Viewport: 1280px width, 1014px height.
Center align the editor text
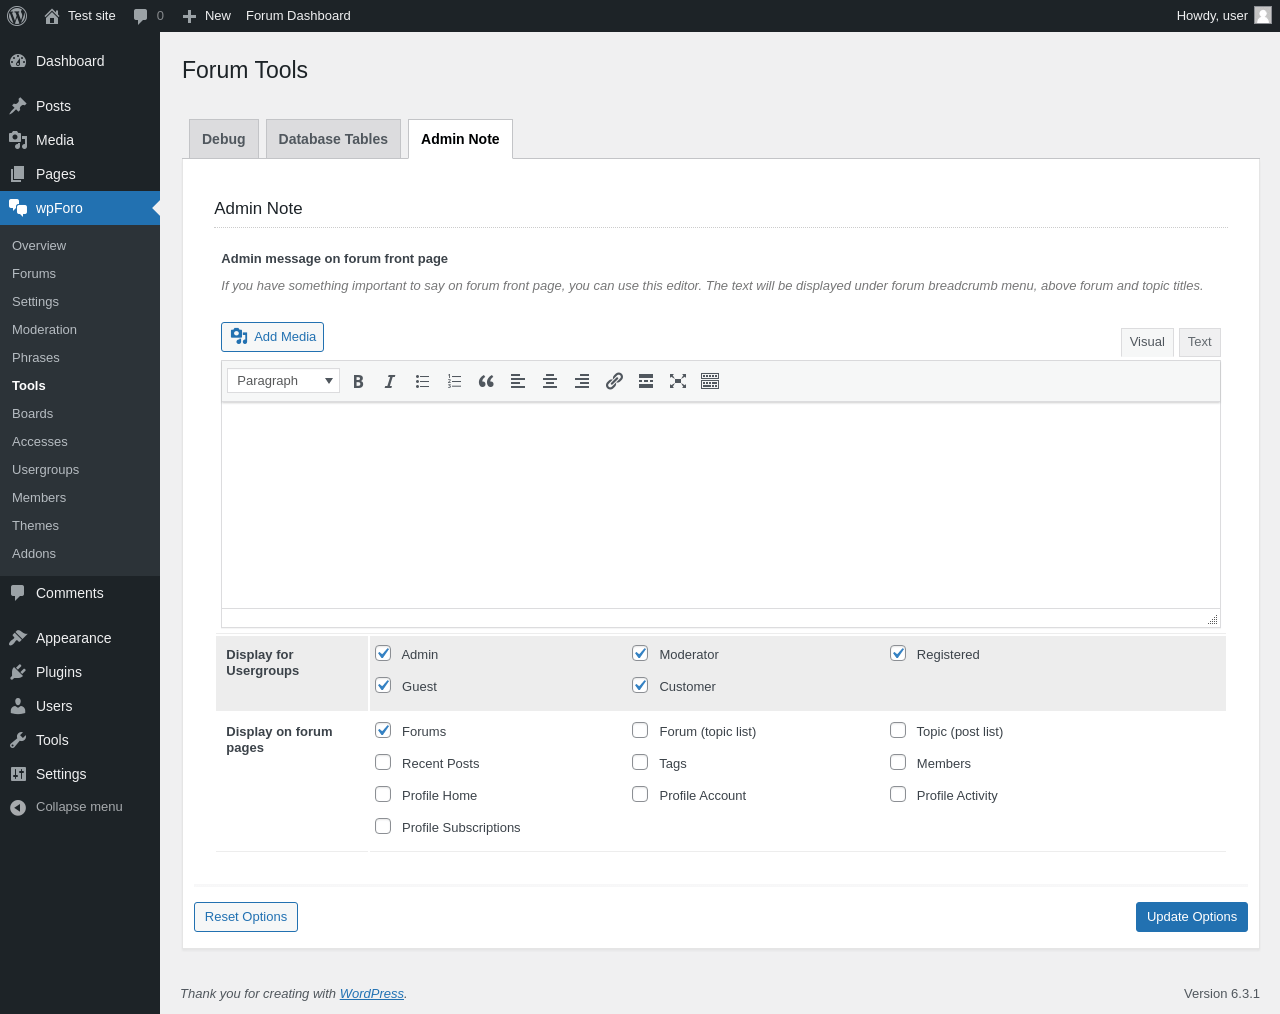550,381
